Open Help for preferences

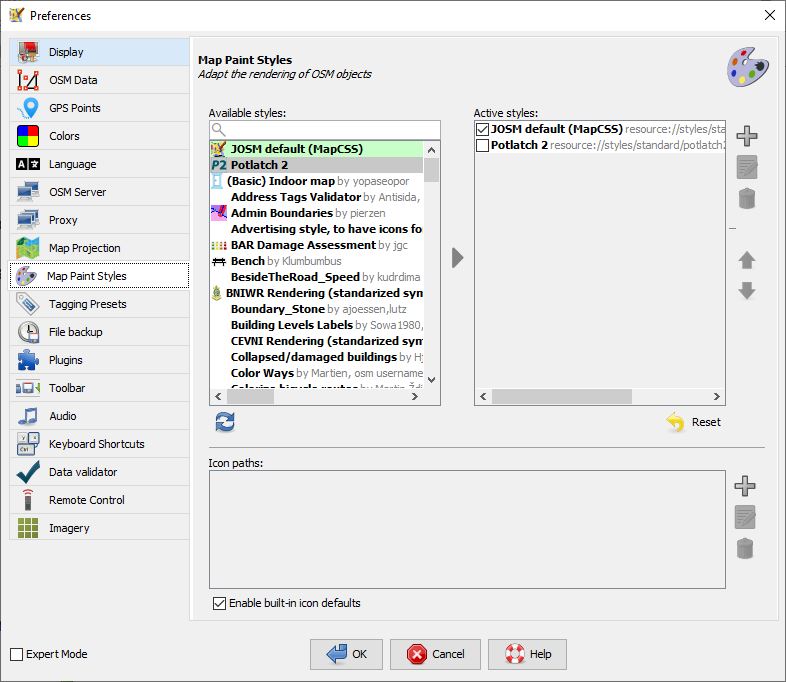[x=527, y=654]
